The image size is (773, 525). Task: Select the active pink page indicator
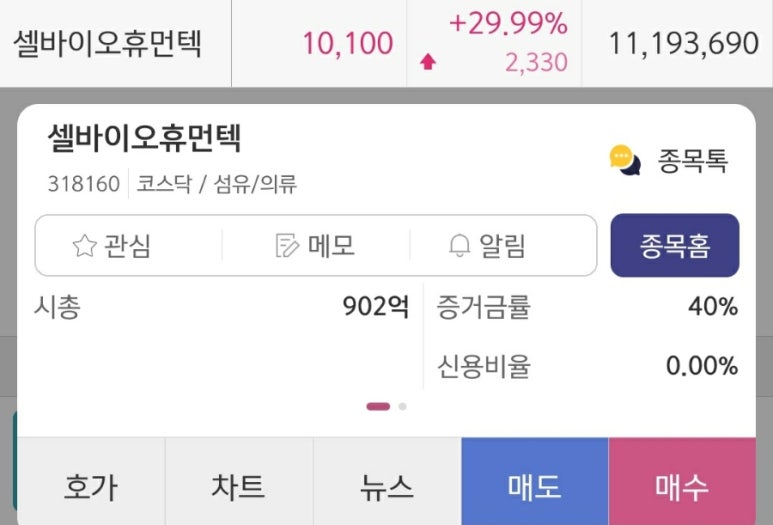tap(378, 407)
